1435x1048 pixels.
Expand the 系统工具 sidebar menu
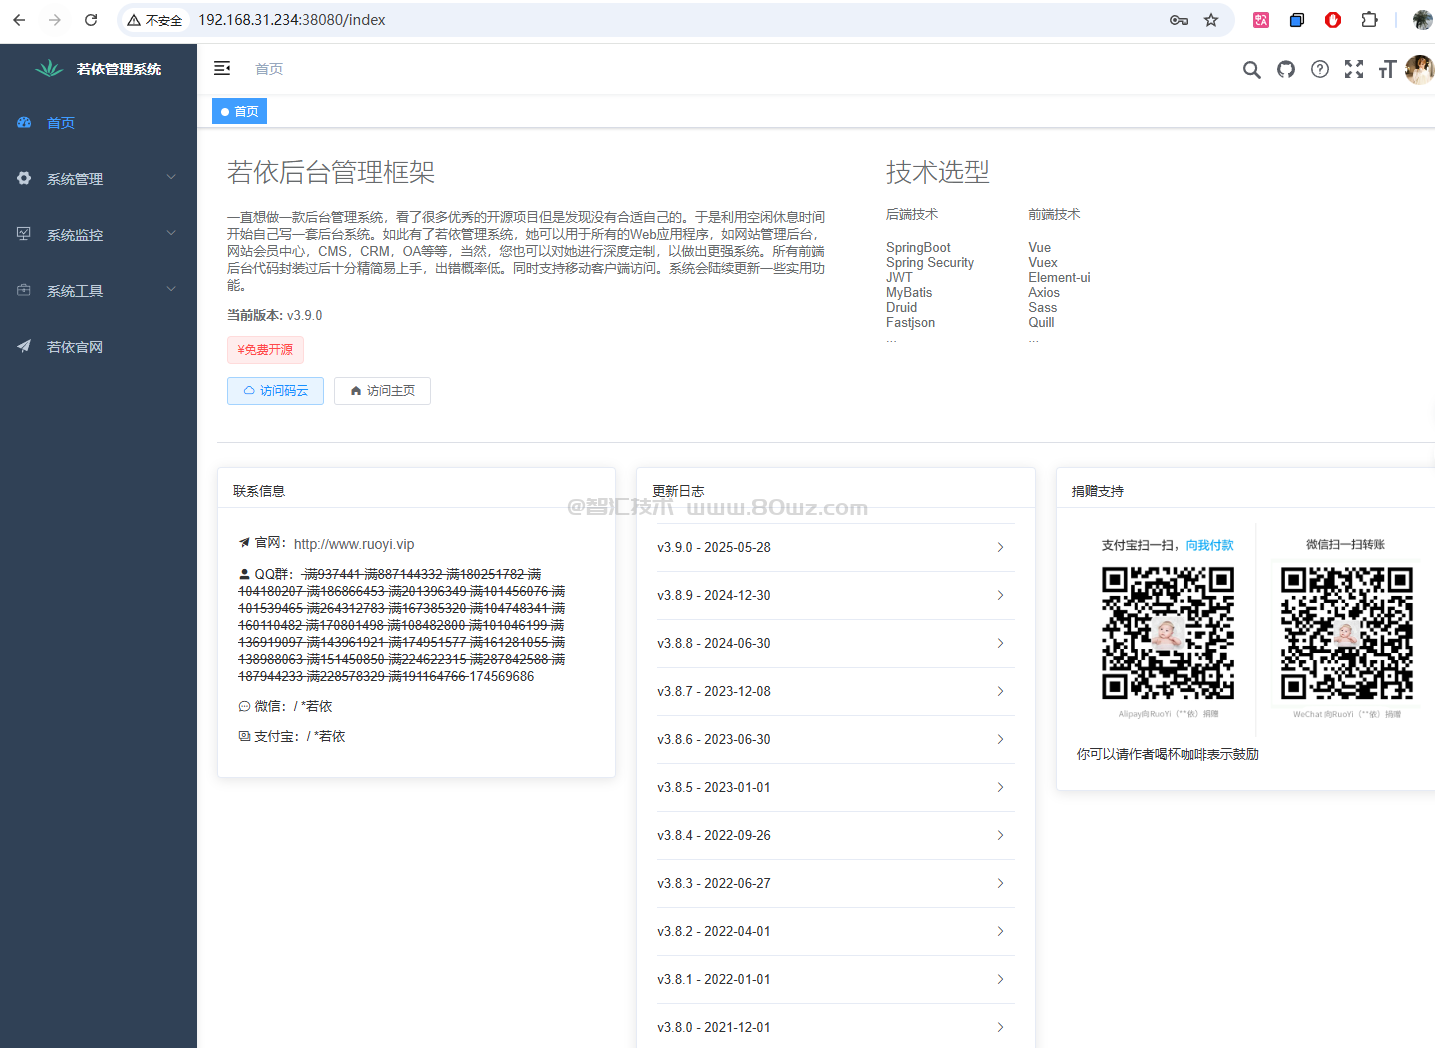click(x=98, y=291)
